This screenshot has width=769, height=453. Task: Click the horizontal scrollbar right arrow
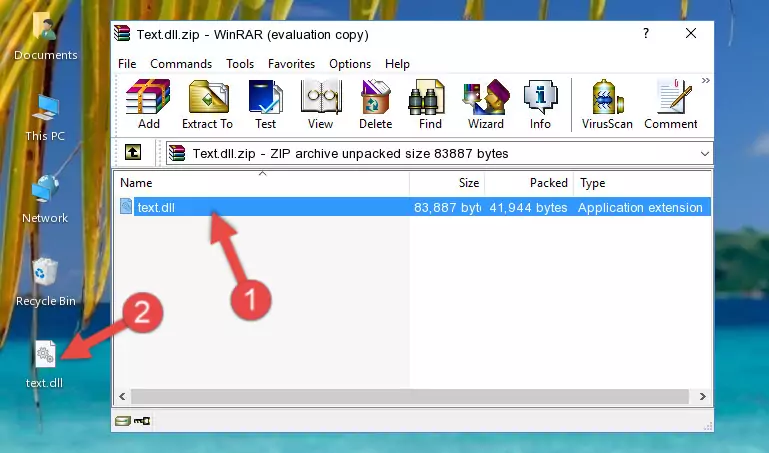point(702,396)
